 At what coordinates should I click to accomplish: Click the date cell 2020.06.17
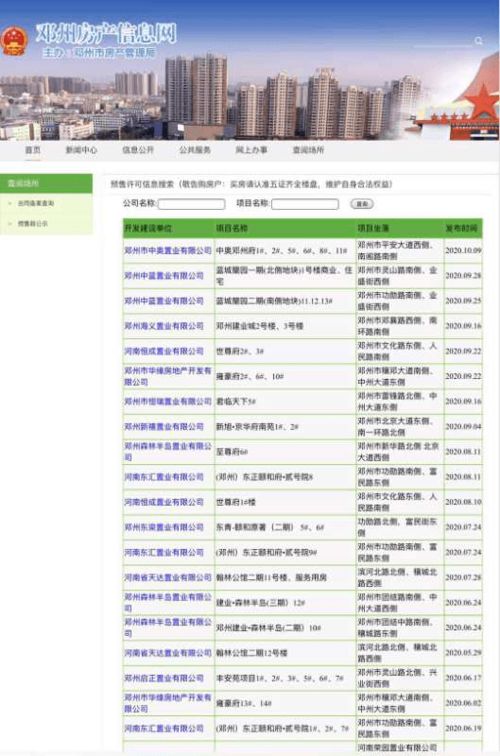463,678
